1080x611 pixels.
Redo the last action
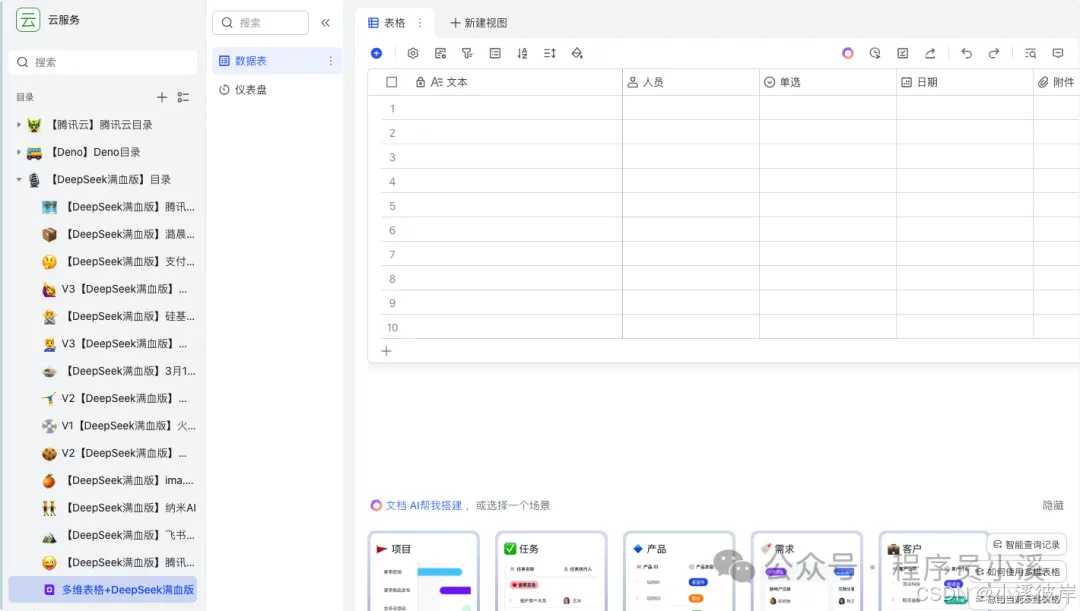pyautogui.click(x=994, y=53)
